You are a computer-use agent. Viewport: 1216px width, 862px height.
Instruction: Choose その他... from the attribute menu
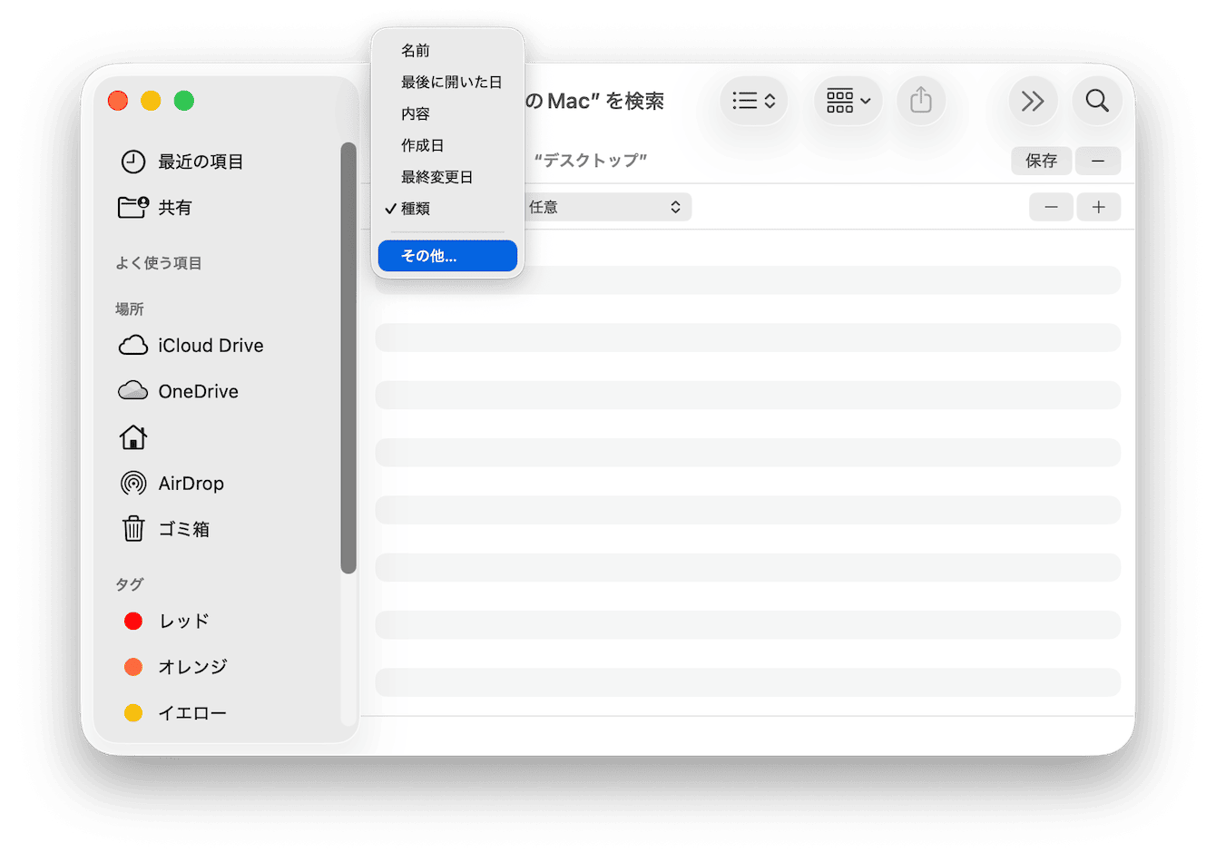coord(447,256)
